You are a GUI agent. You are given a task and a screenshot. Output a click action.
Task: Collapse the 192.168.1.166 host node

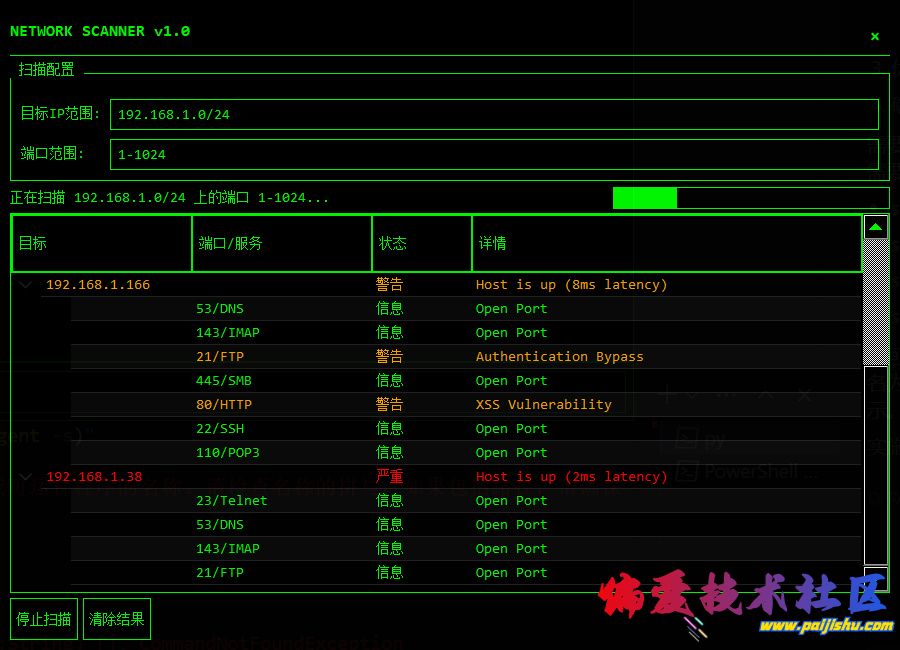(25, 285)
